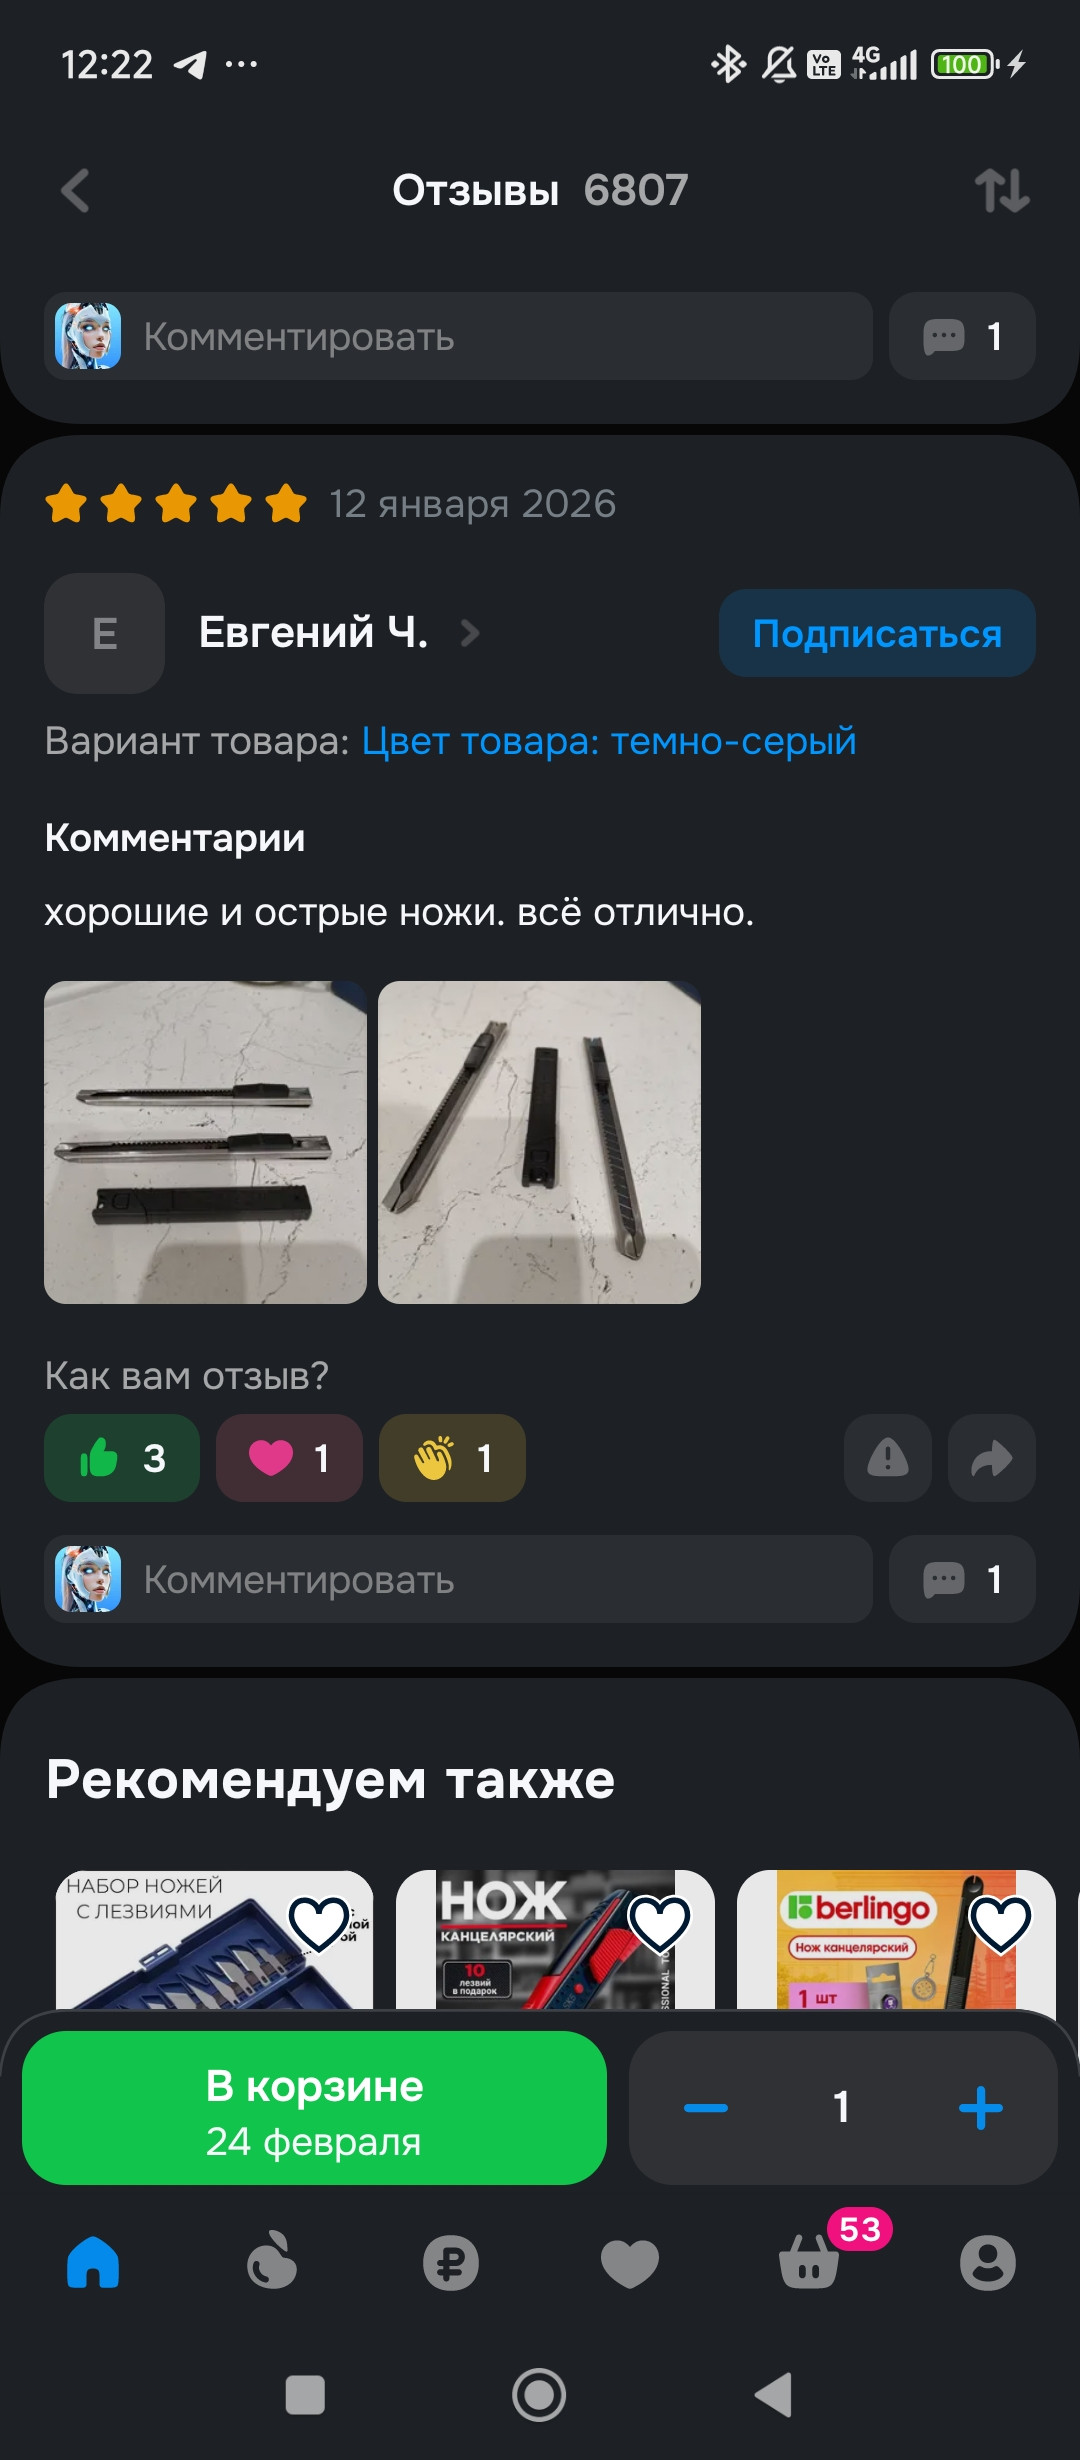This screenshot has height=2460, width=1080.
Task: Toggle the pink heart reaction on review
Action: (x=289, y=1458)
